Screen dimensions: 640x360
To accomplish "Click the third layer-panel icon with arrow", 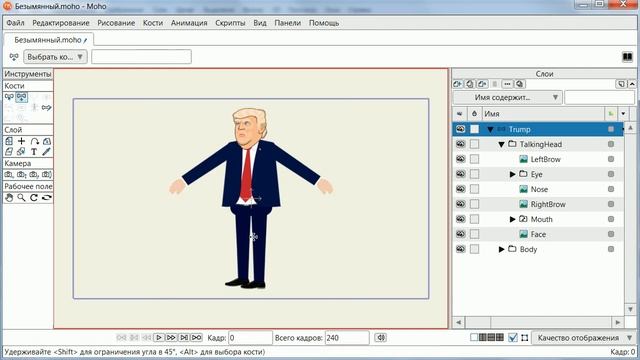I will click(482, 84).
